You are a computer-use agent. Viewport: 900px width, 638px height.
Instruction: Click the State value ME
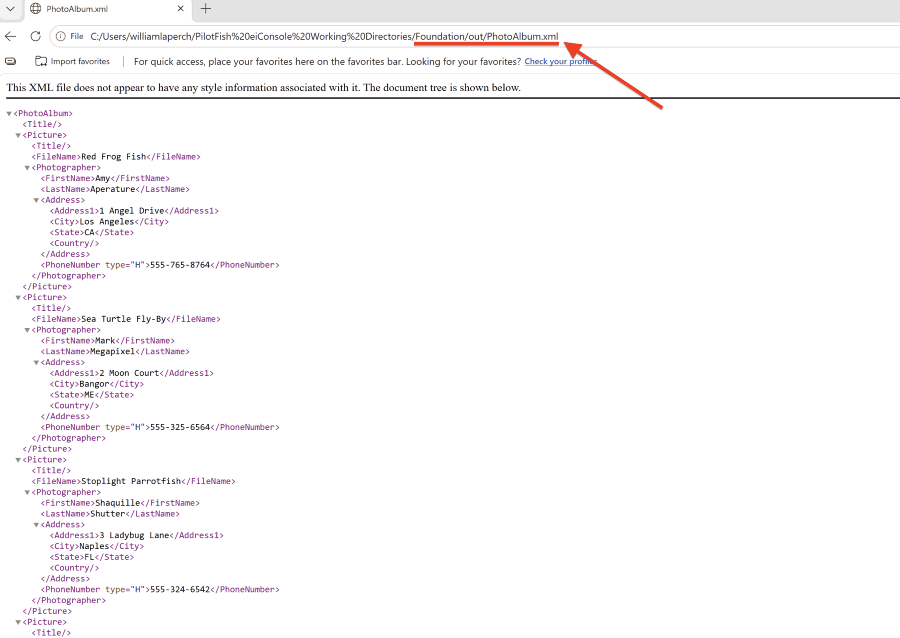[x=90, y=395]
